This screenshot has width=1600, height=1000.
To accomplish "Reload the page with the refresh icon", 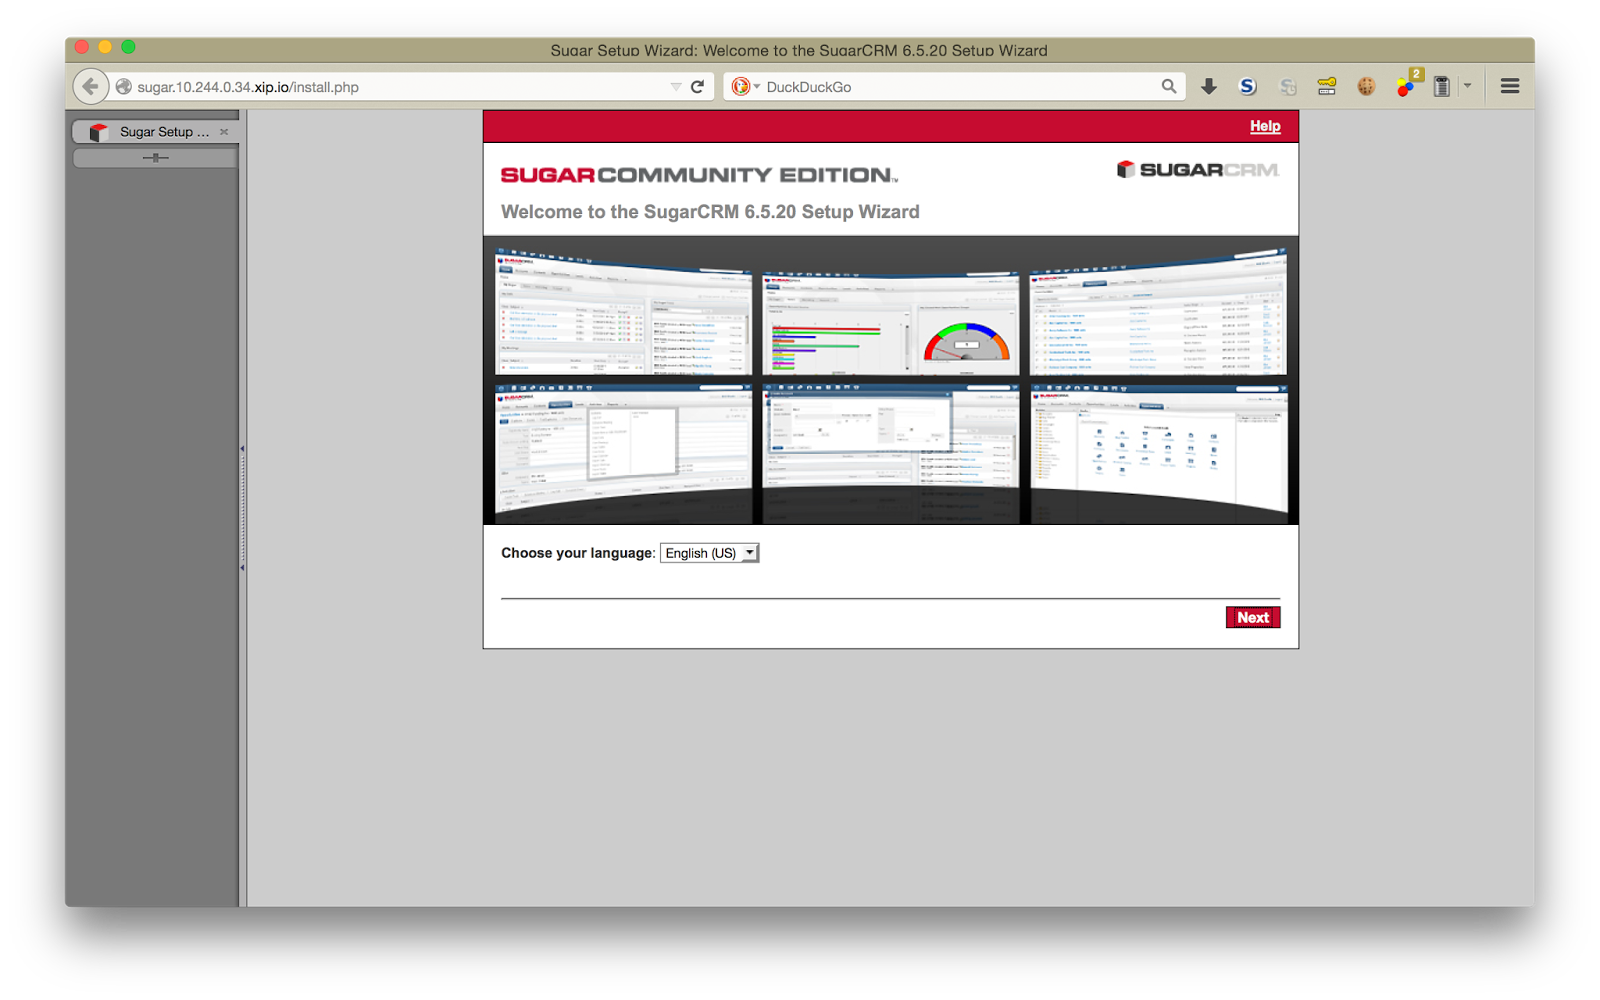I will tap(698, 87).
